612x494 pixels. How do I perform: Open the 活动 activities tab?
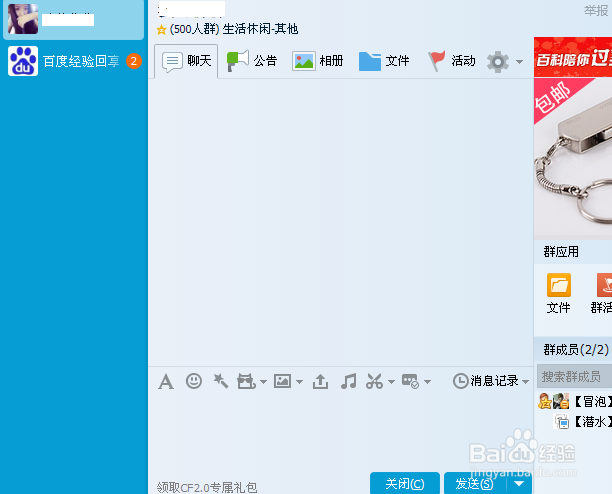tap(452, 61)
